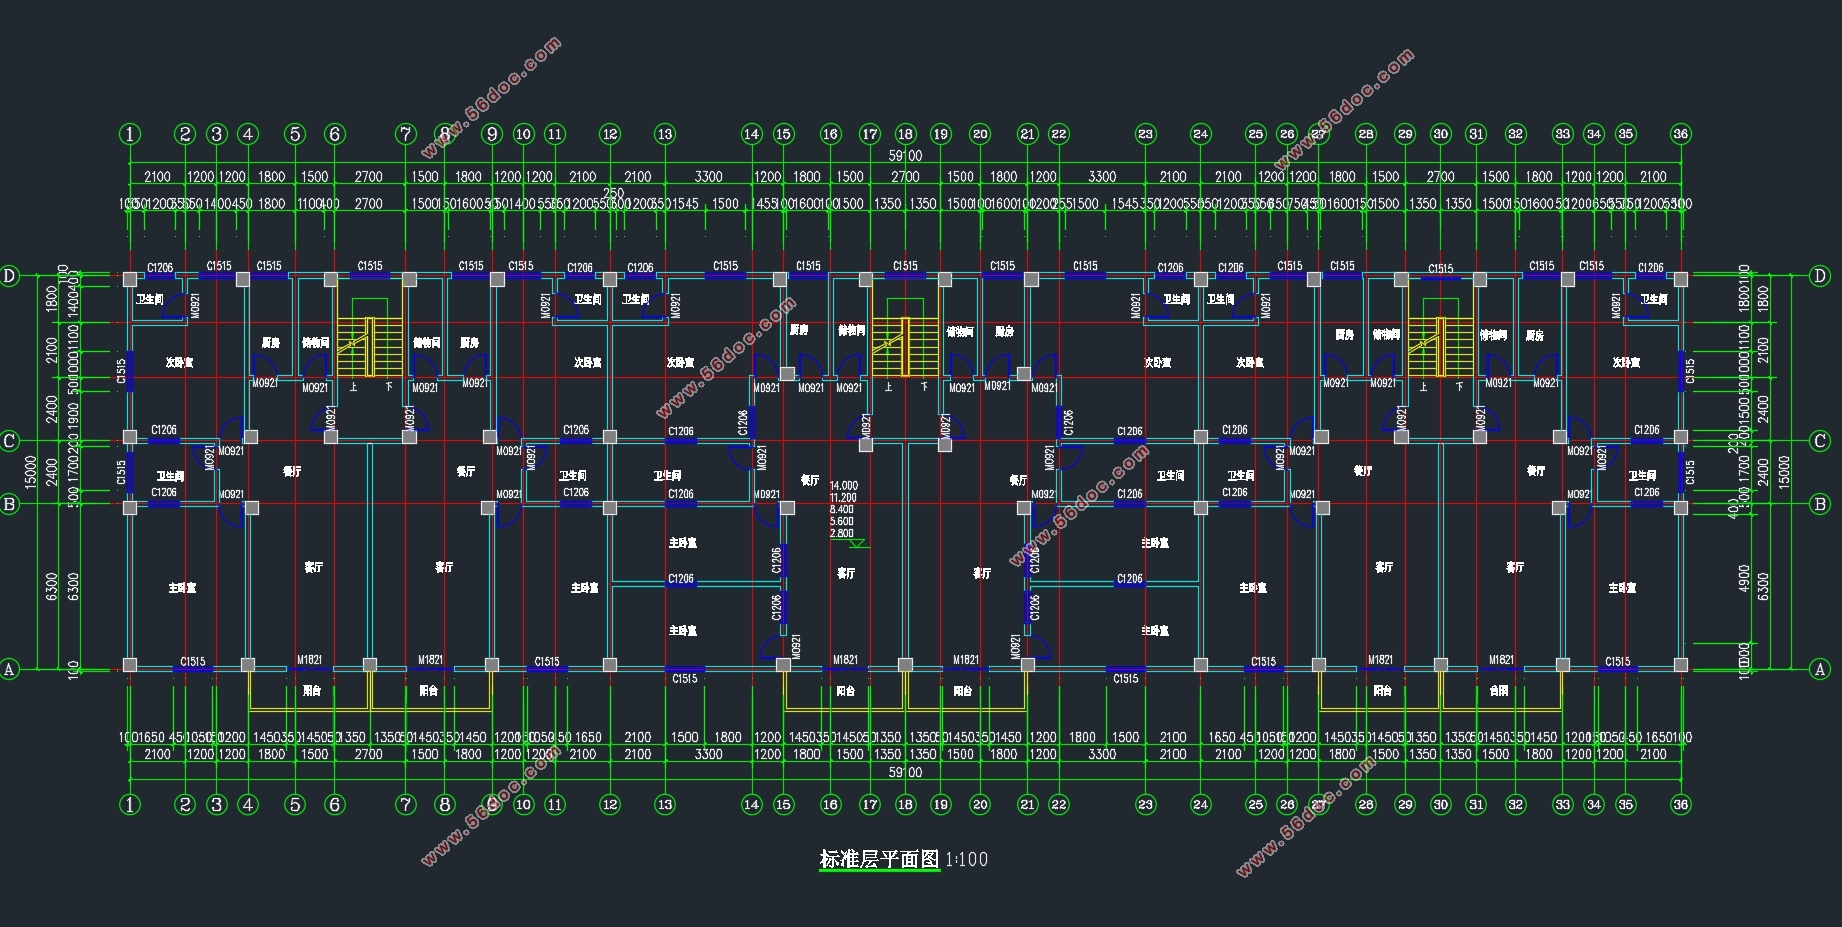
Task: Select the elevation value 14.000
Action: (x=843, y=486)
